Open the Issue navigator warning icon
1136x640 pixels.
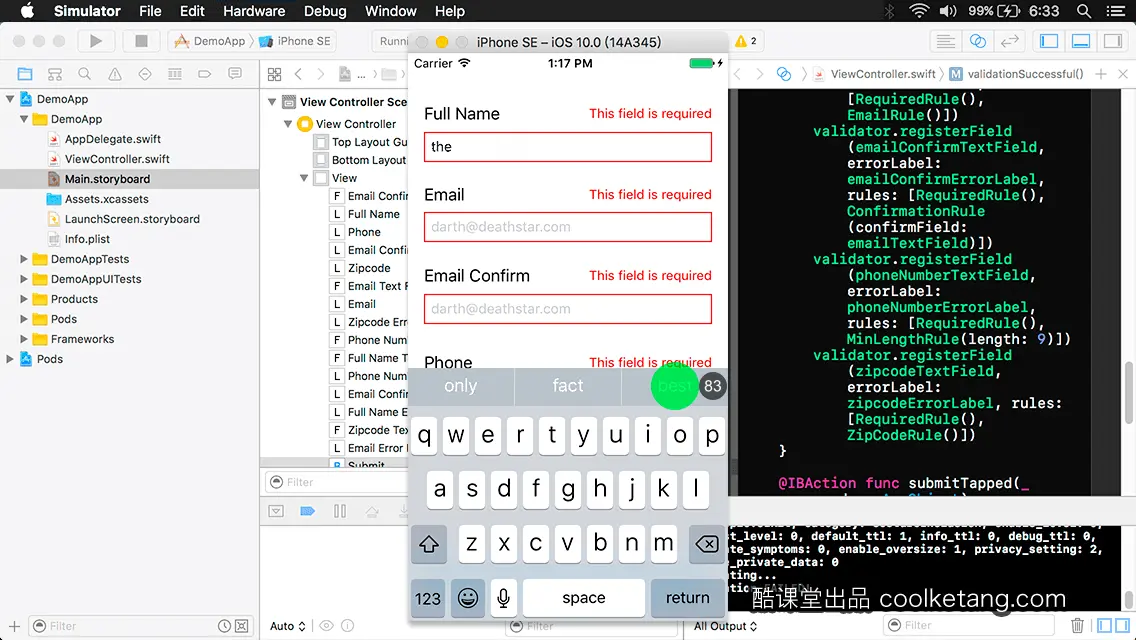tap(114, 74)
